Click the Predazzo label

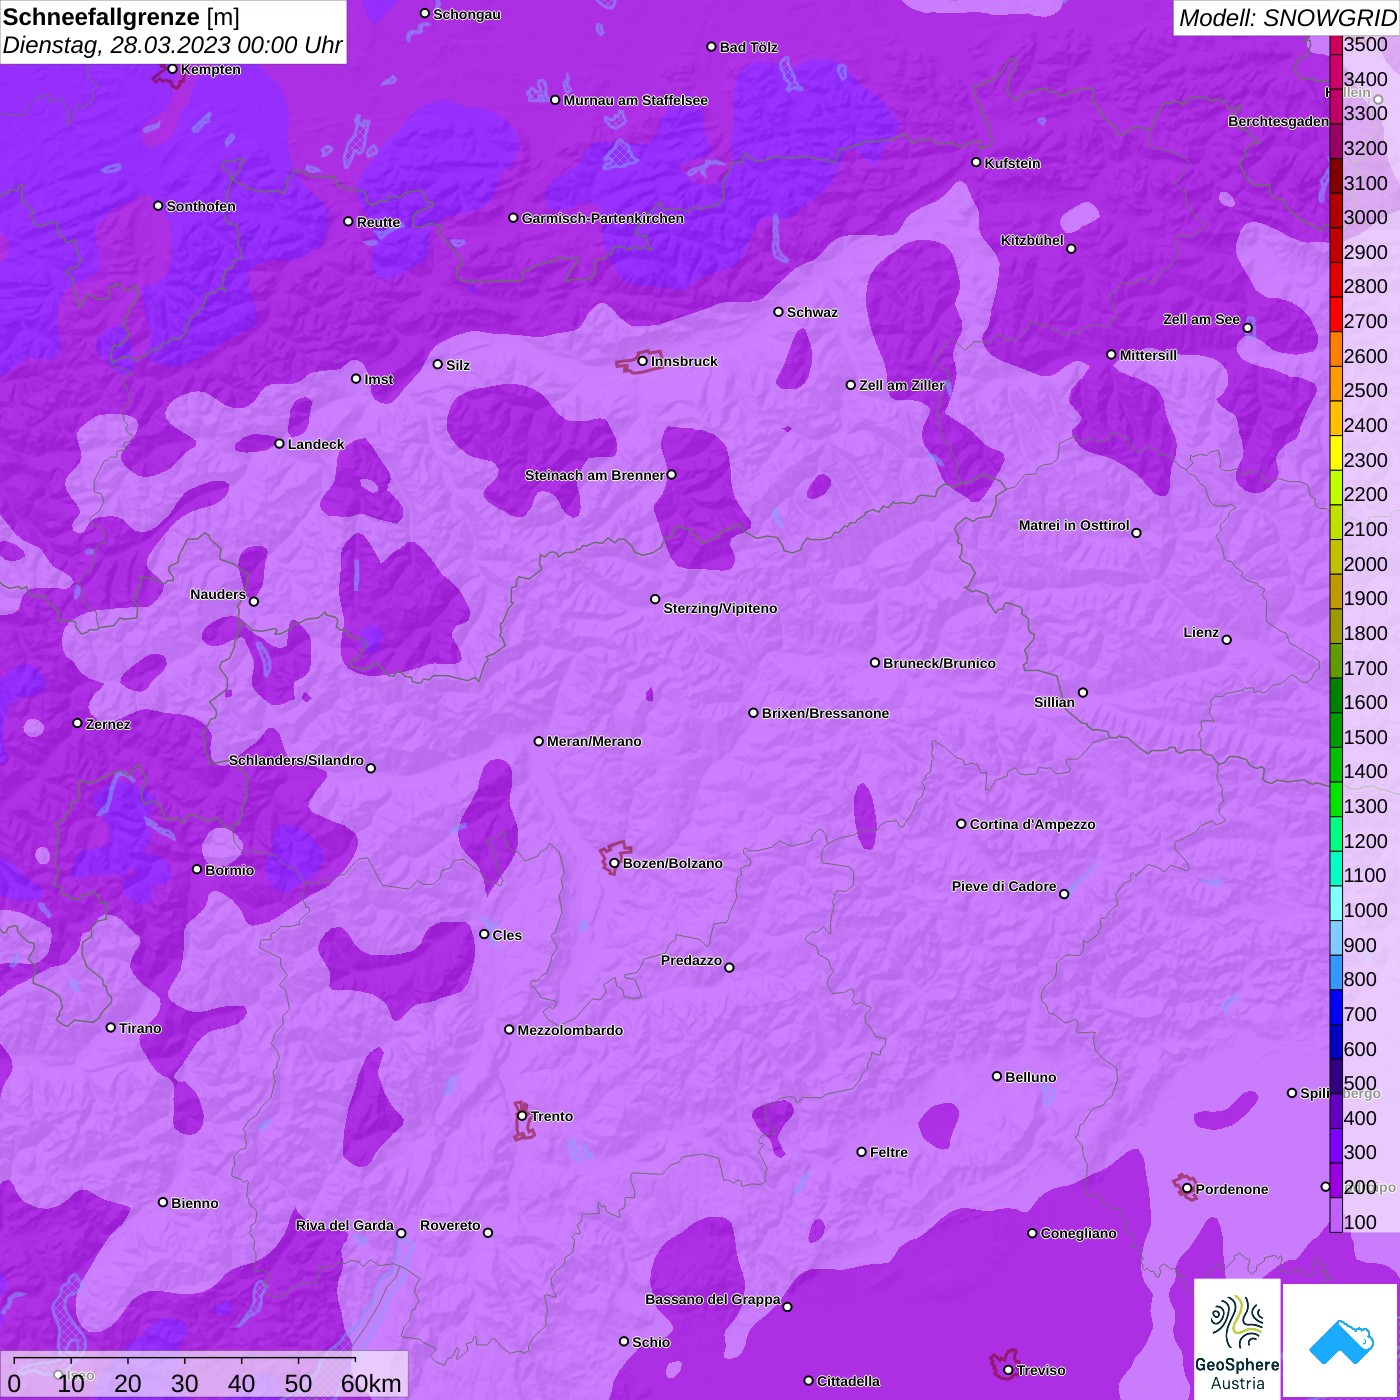(691, 960)
